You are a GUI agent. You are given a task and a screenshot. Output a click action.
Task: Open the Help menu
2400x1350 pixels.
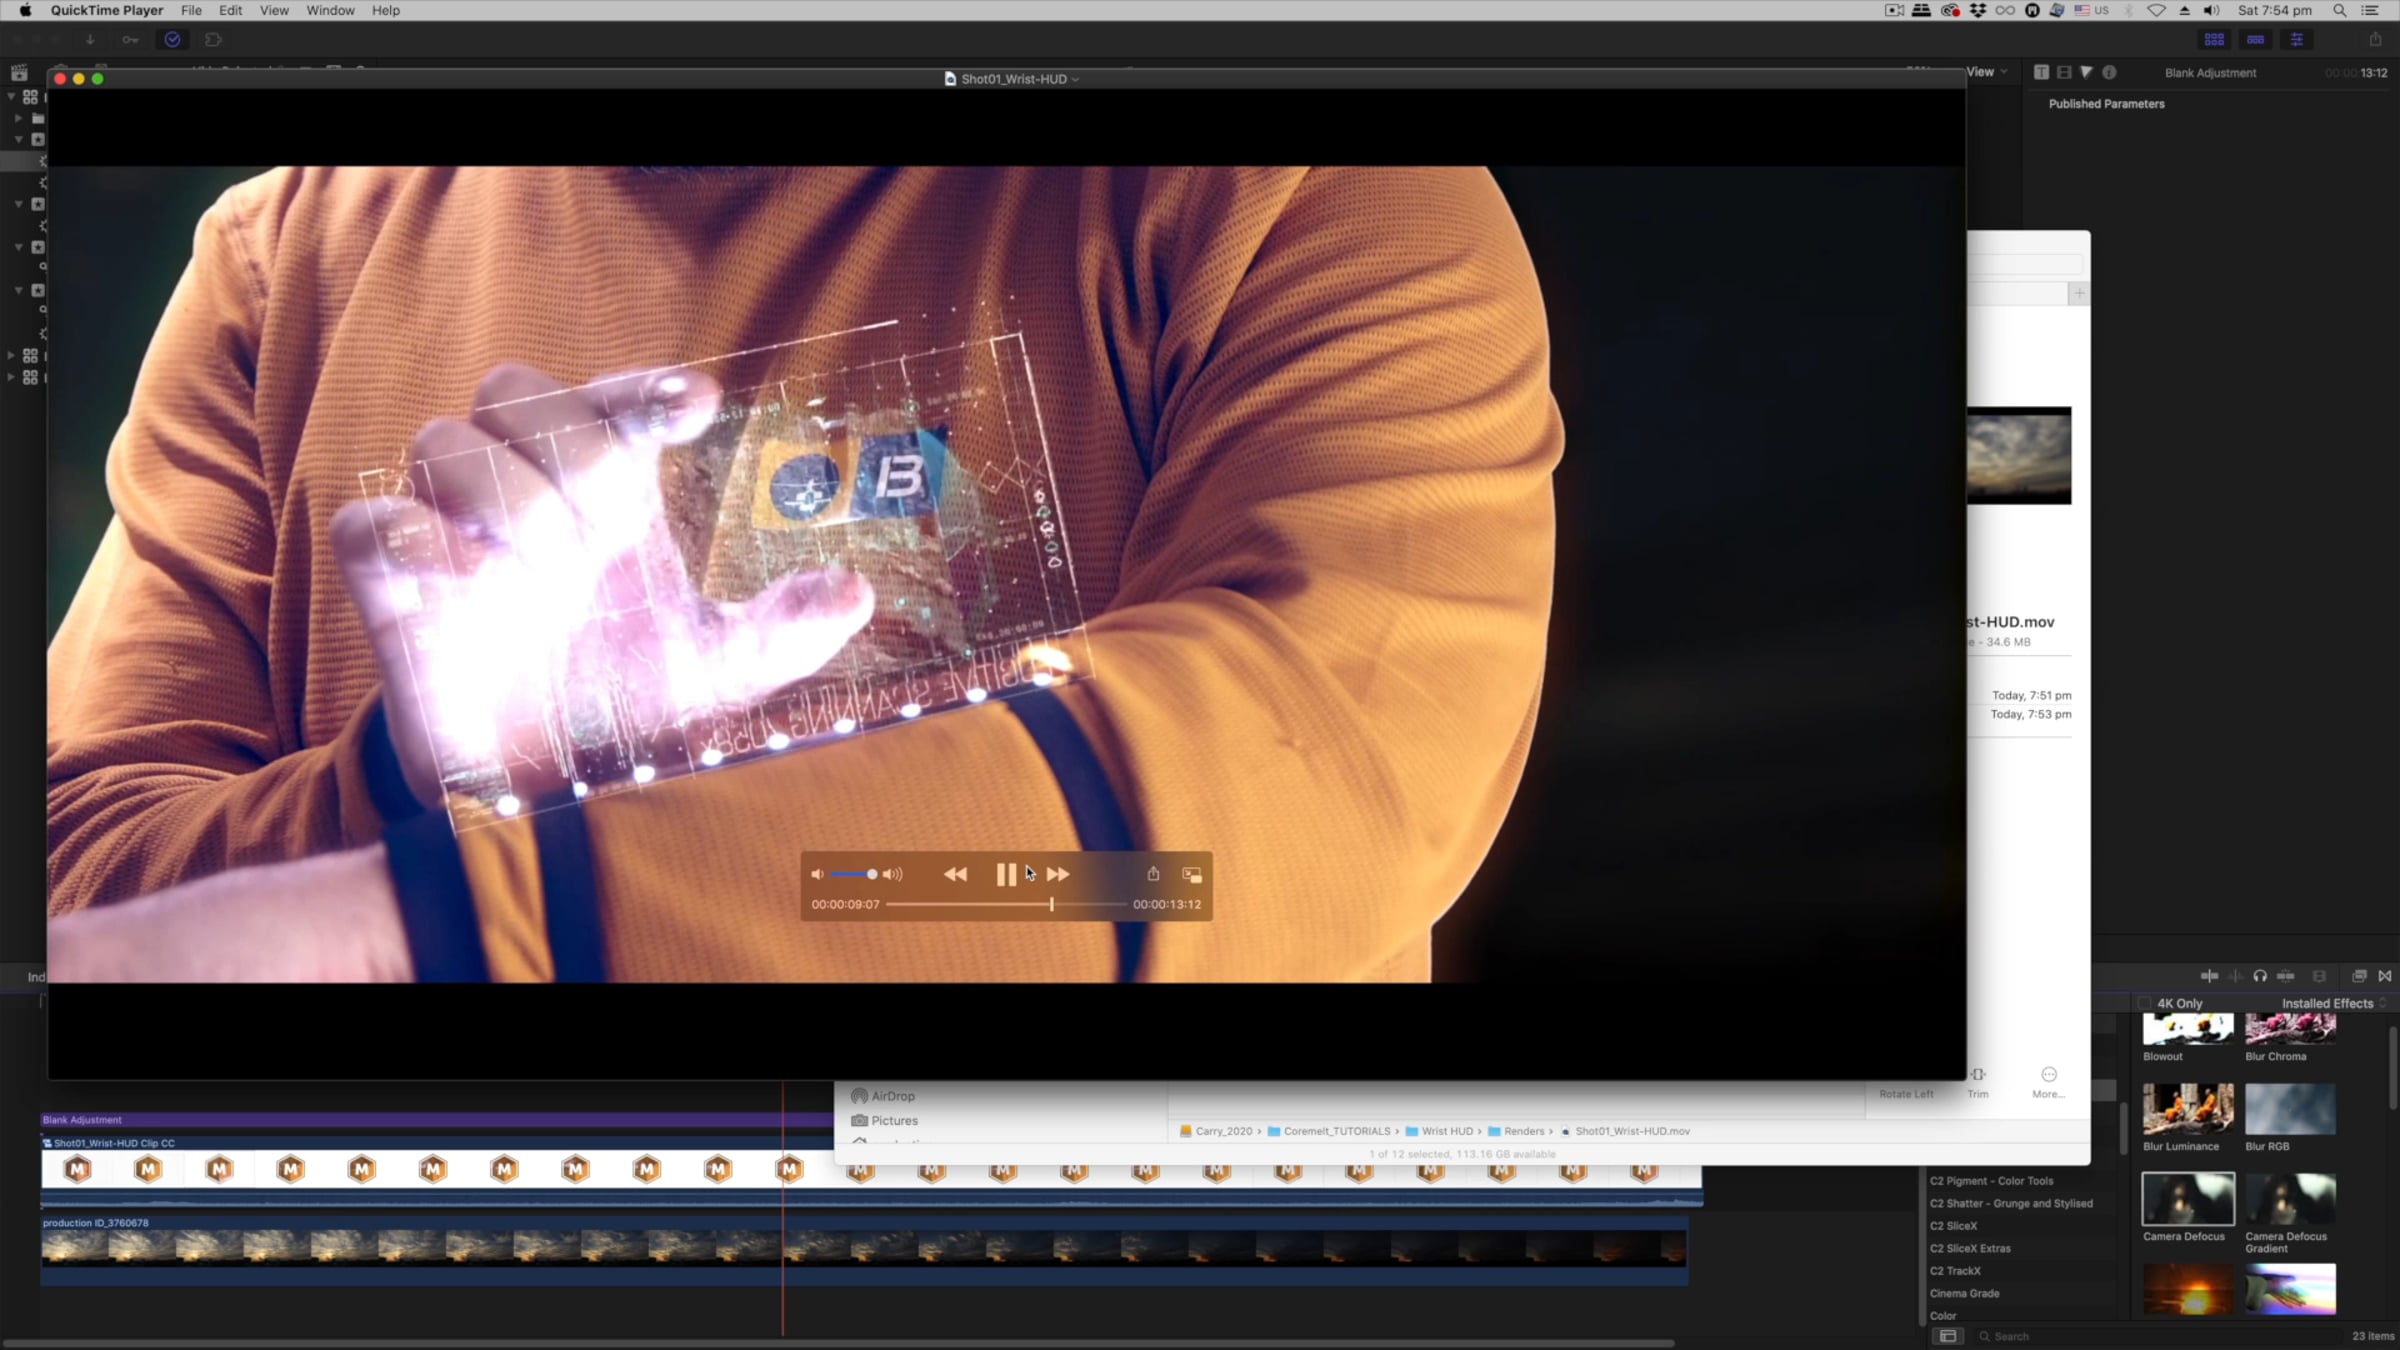386,10
